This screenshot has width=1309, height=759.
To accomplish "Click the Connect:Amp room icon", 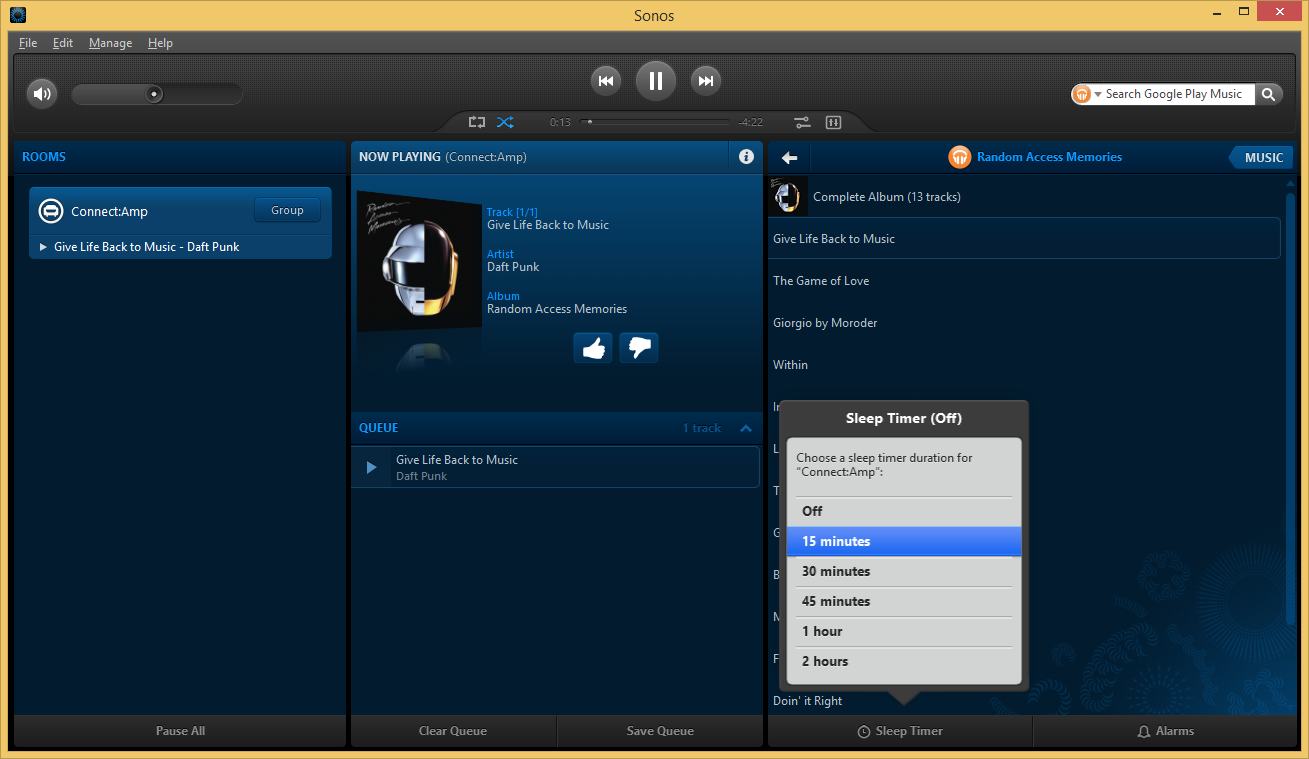I will (x=50, y=211).
